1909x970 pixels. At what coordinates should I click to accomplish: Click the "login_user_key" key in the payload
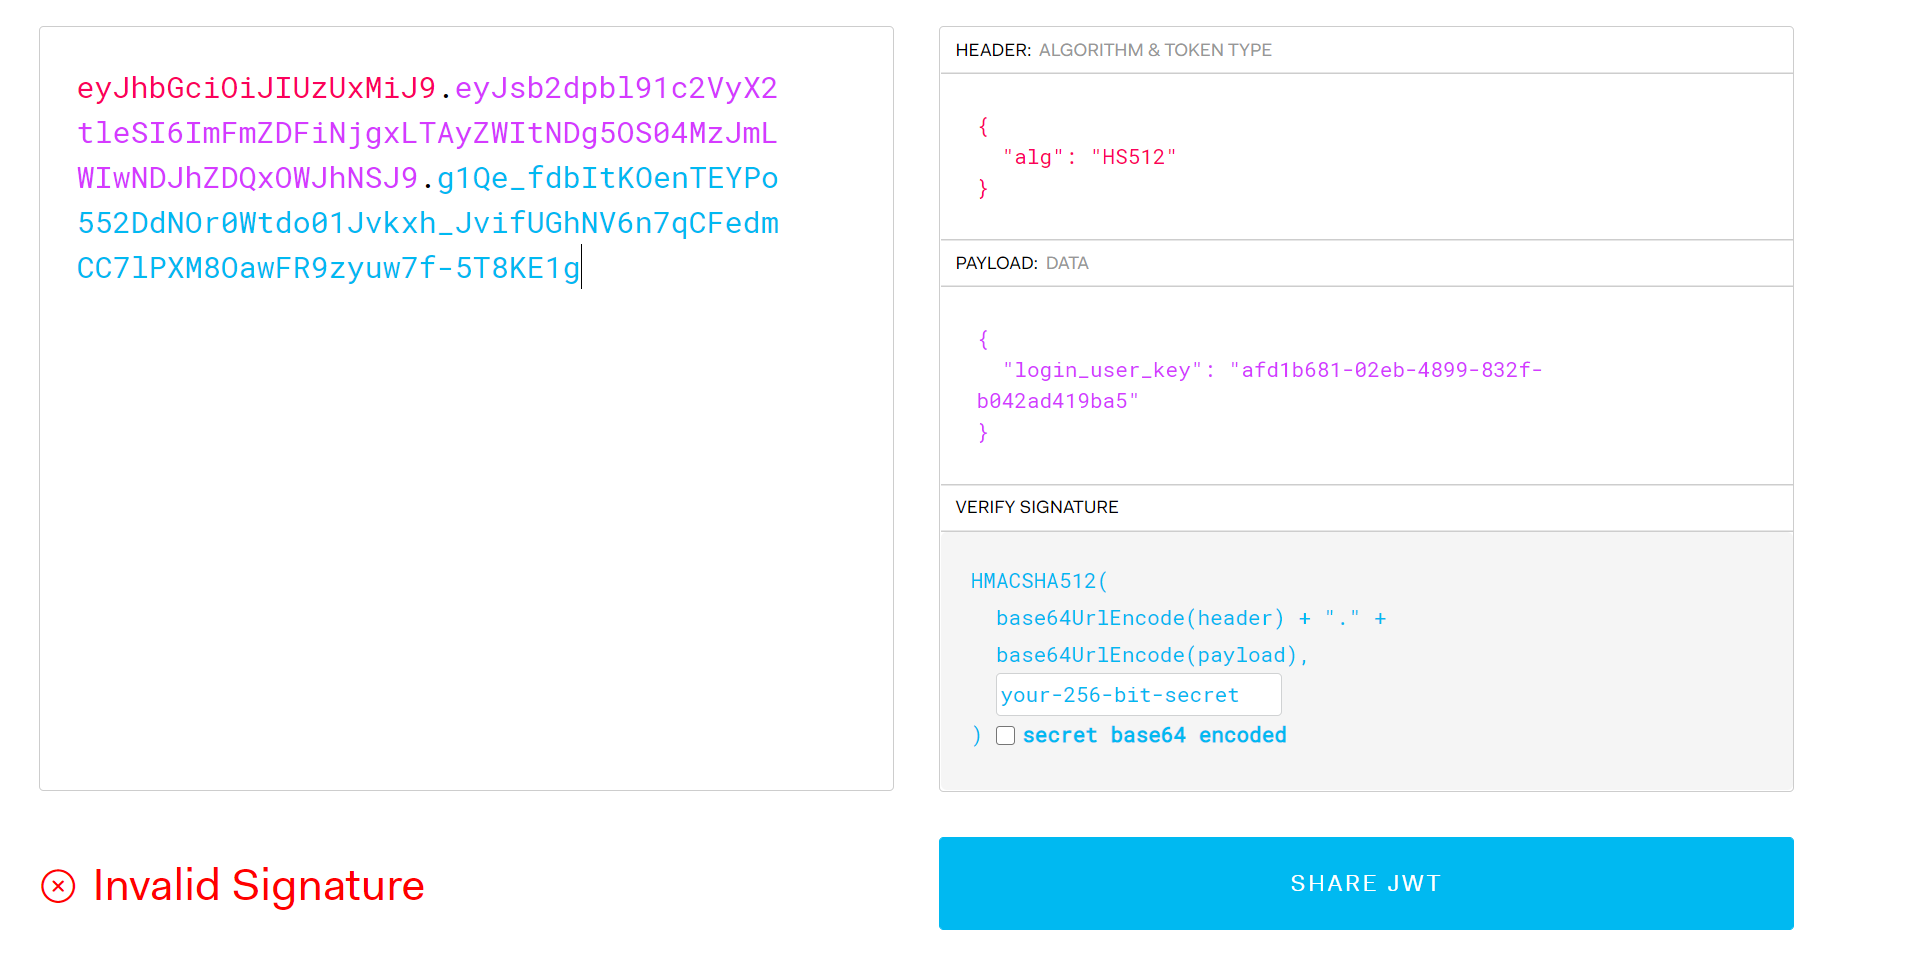tap(1102, 370)
